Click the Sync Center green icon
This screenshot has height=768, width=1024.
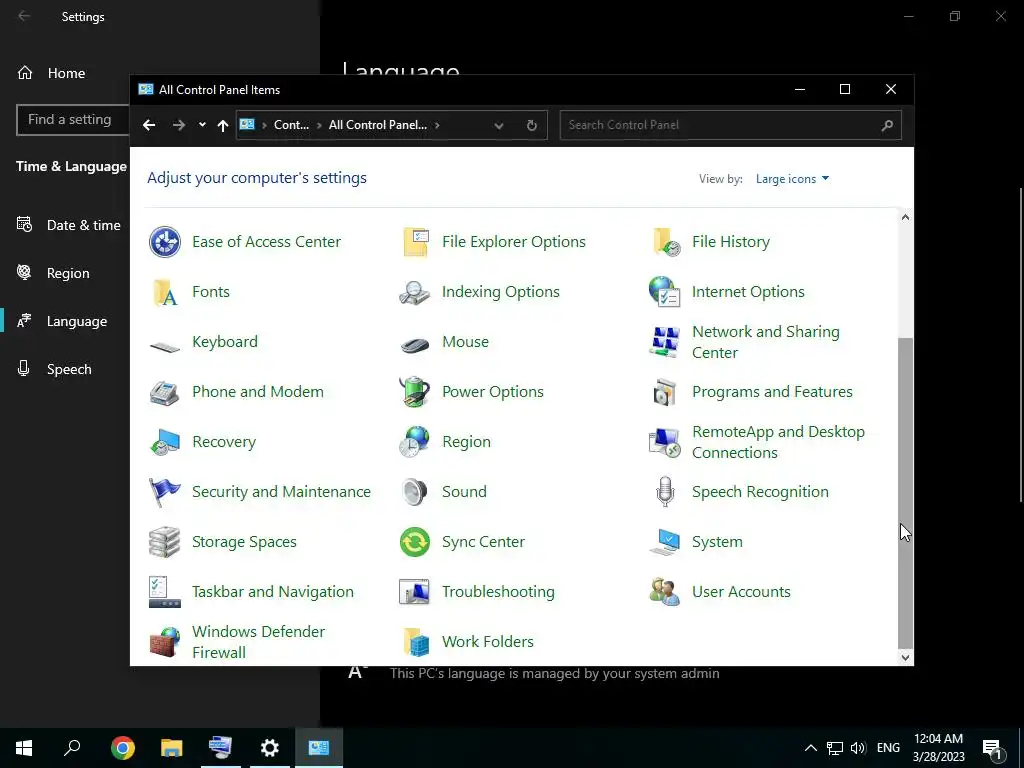415,542
